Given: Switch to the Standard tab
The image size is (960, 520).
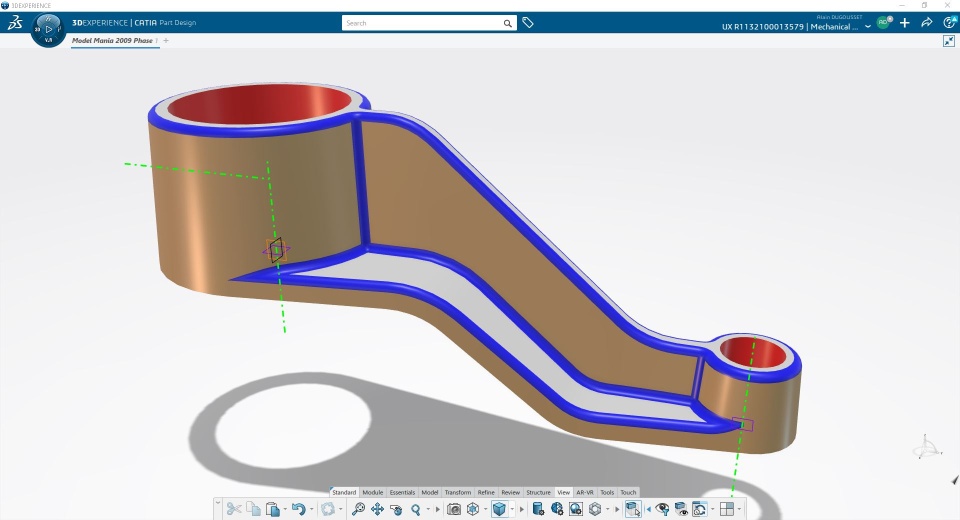Looking at the screenshot, I should (x=344, y=492).
